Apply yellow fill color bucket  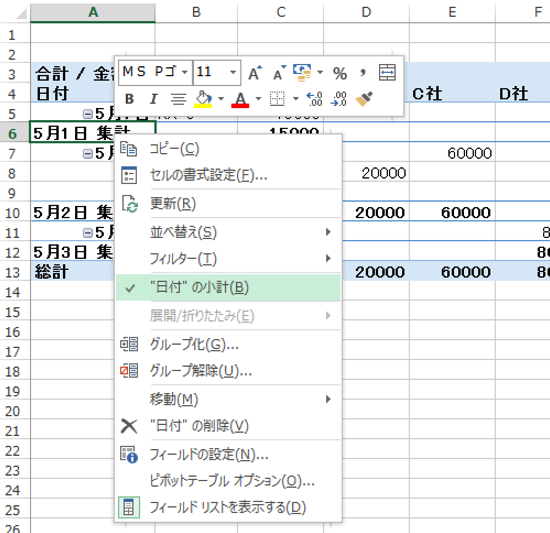203,99
